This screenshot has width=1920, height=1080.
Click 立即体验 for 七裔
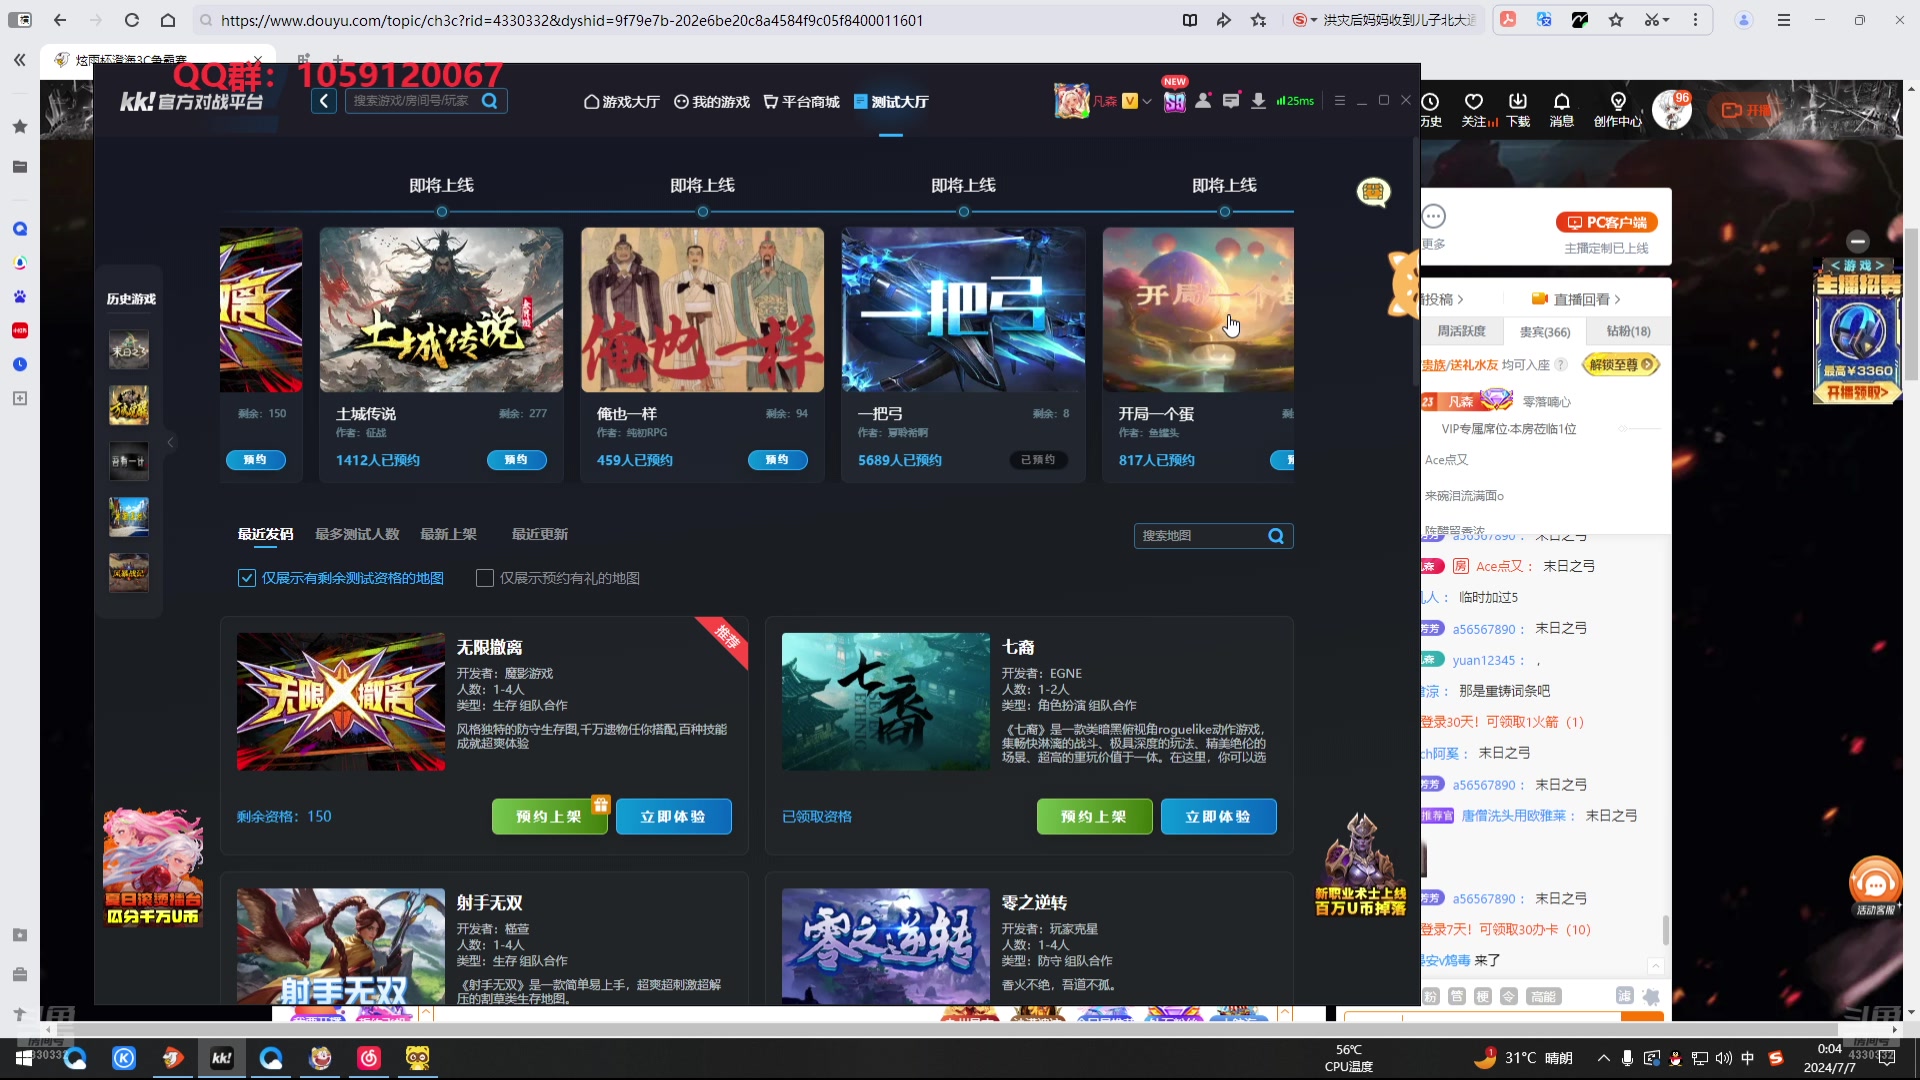click(1218, 817)
